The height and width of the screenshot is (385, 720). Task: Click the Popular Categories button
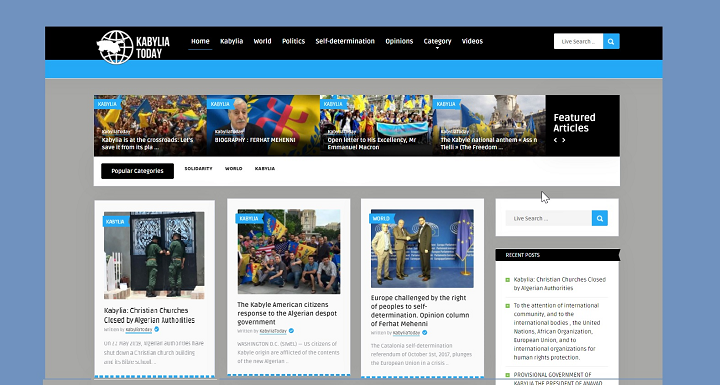137,171
